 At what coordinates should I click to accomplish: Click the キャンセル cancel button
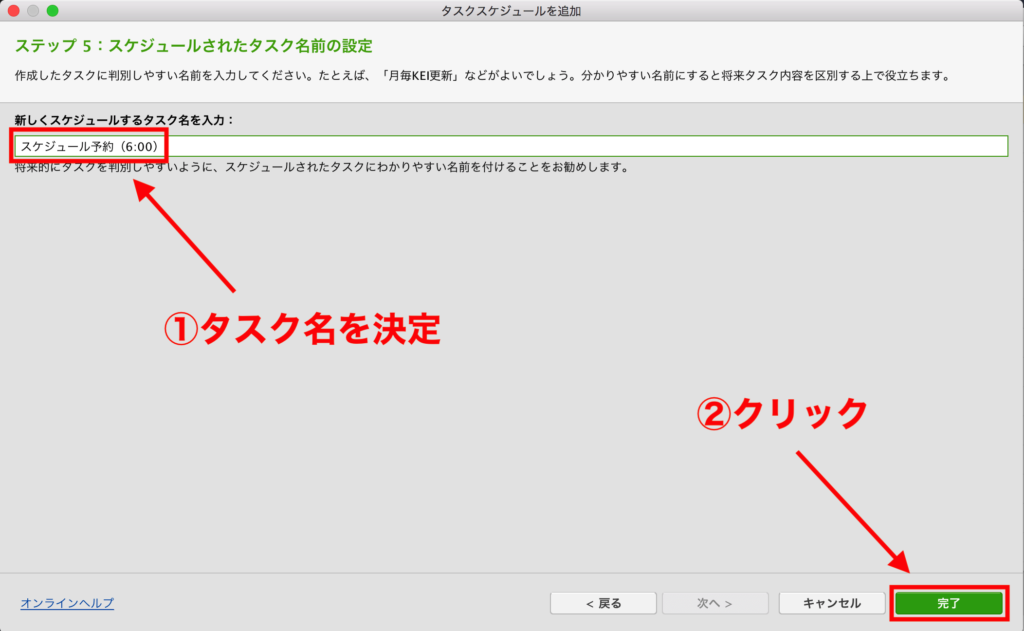831,603
